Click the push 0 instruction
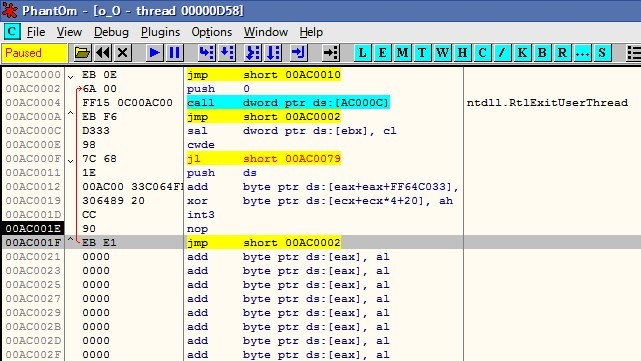Viewport: 641px width, 361px height. click(218, 89)
